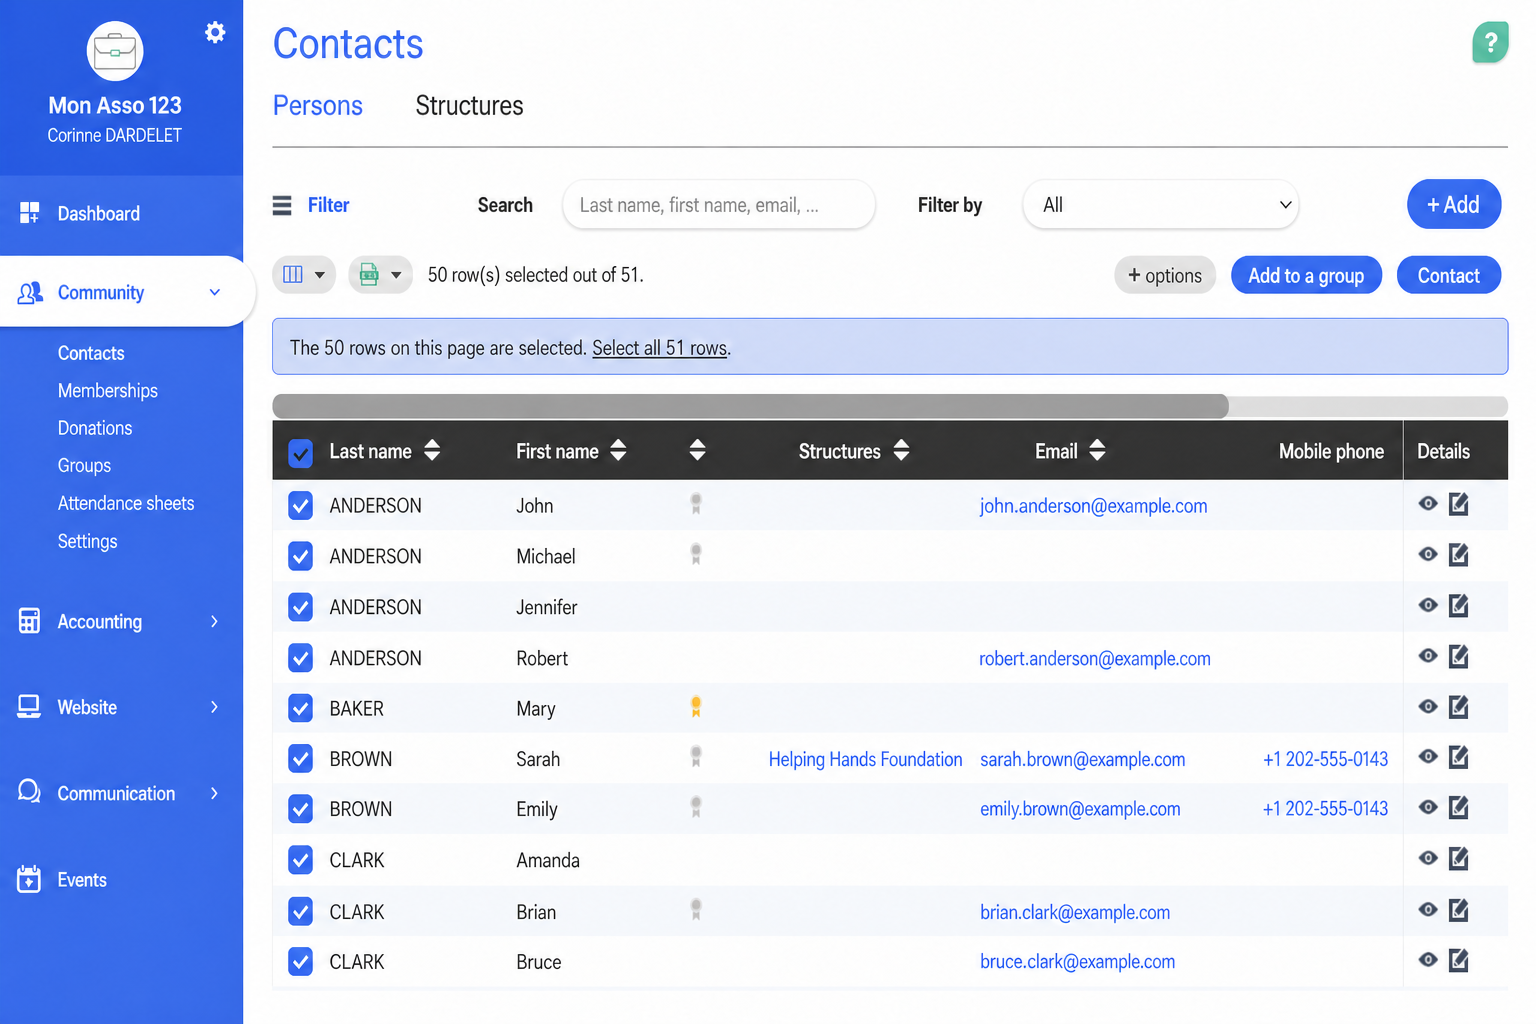Click the Add to a group button
Screen dimensions: 1536x1024
pos(1306,275)
